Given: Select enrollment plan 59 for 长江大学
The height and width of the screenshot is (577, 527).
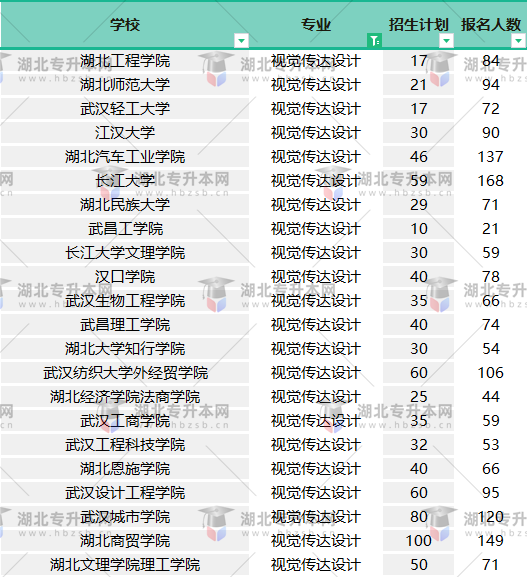Looking at the screenshot, I should (418, 181).
